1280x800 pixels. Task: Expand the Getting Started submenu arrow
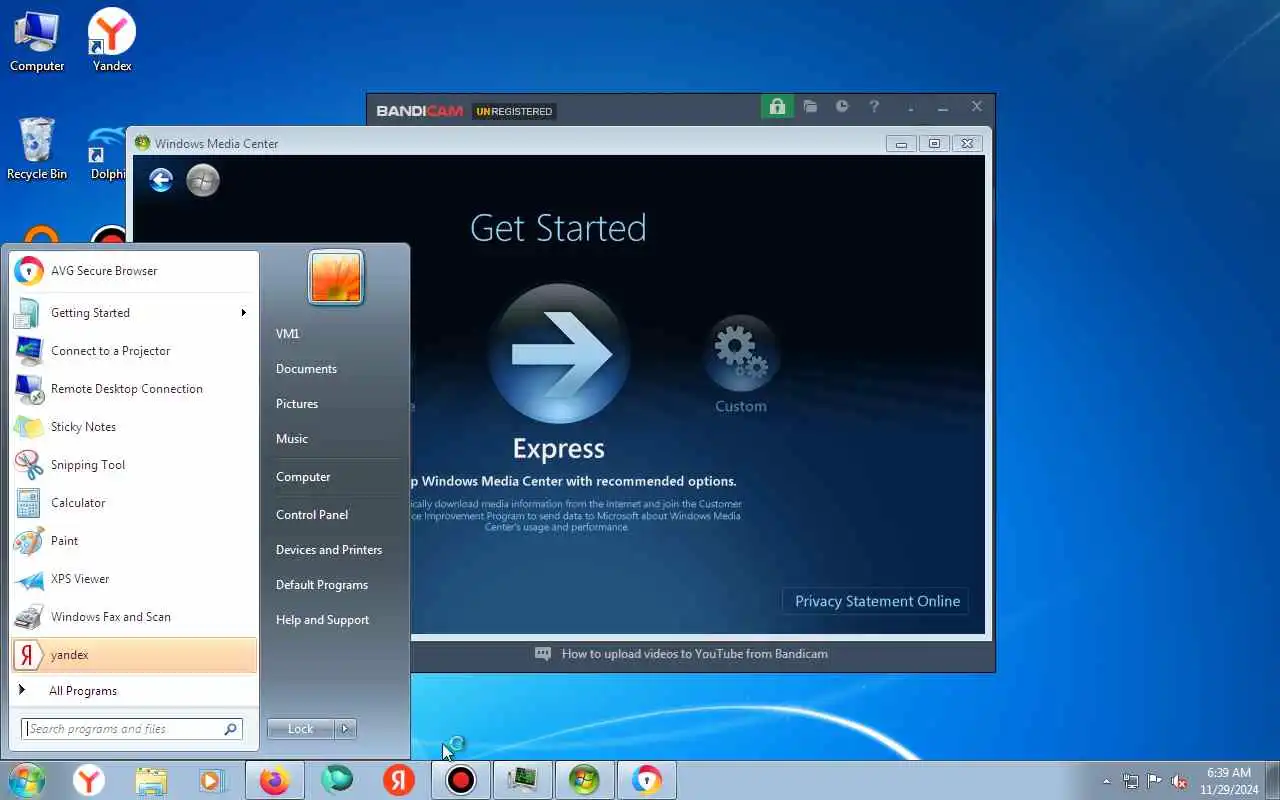tap(243, 313)
